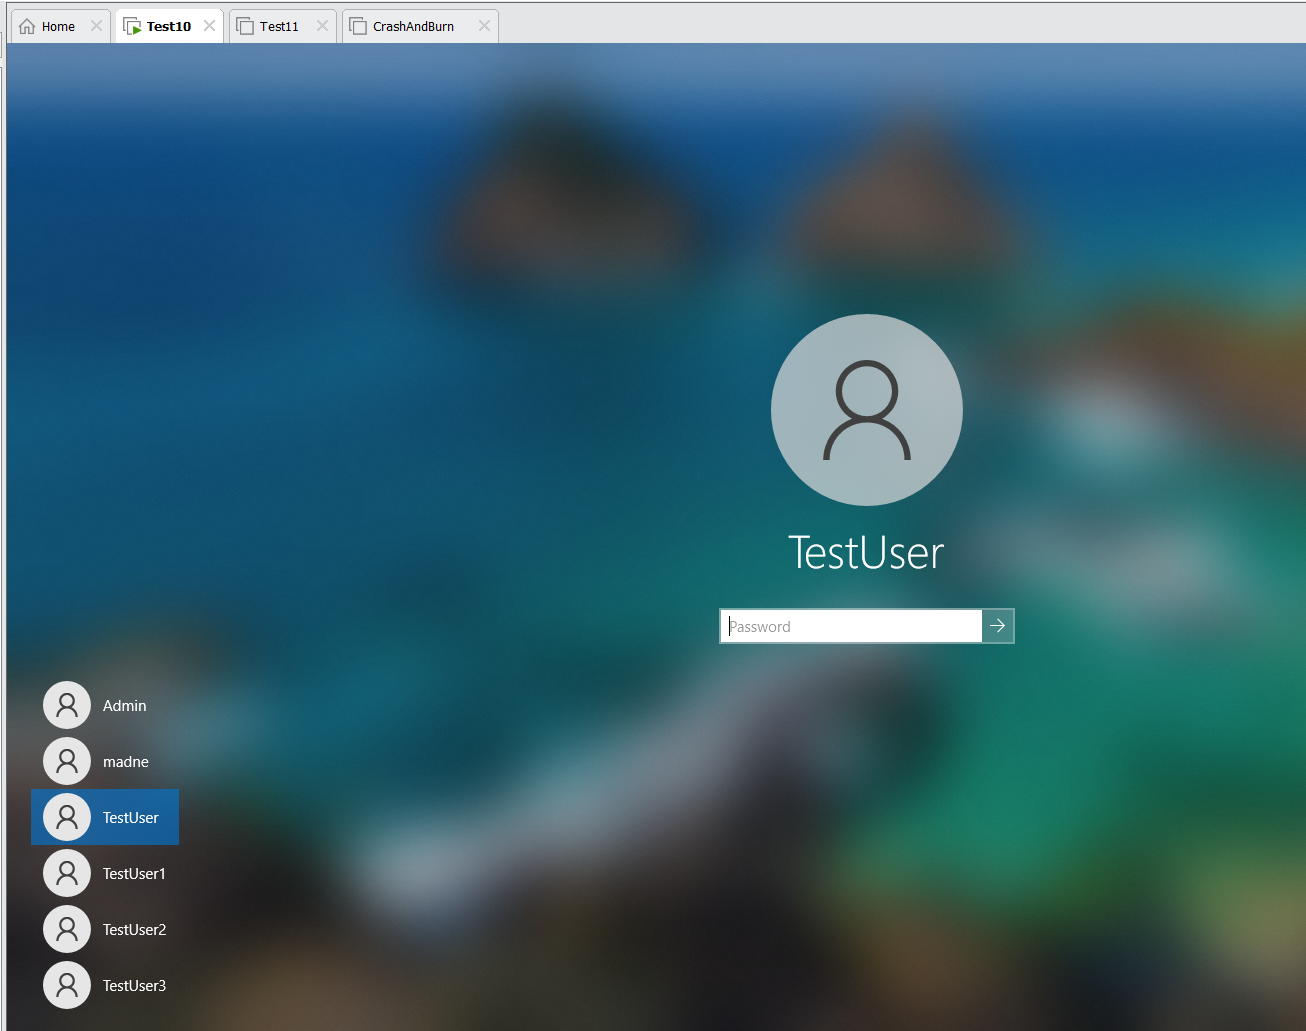Close the CrashAndBurn tab
Image resolution: width=1306 pixels, height=1031 pixels.
484,26
